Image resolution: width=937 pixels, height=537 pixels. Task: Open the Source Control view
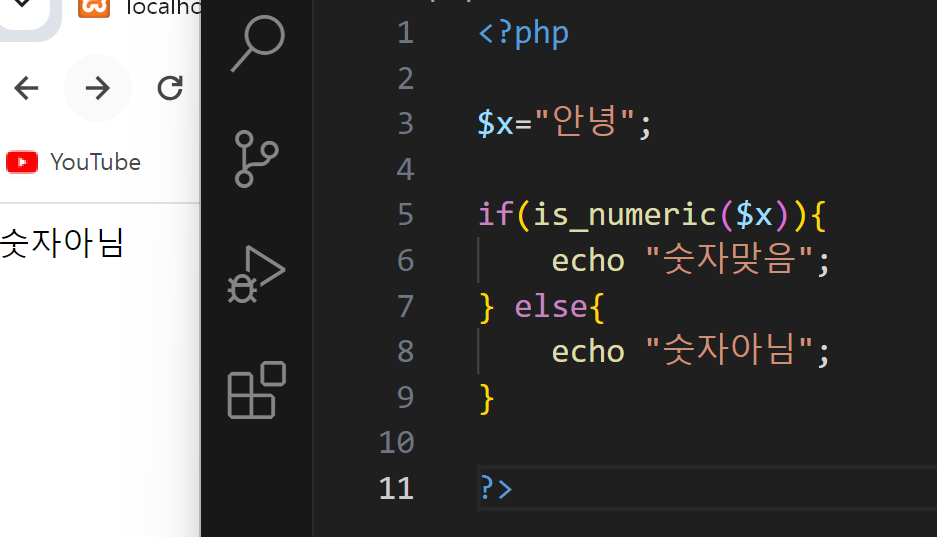pos(256,159)
